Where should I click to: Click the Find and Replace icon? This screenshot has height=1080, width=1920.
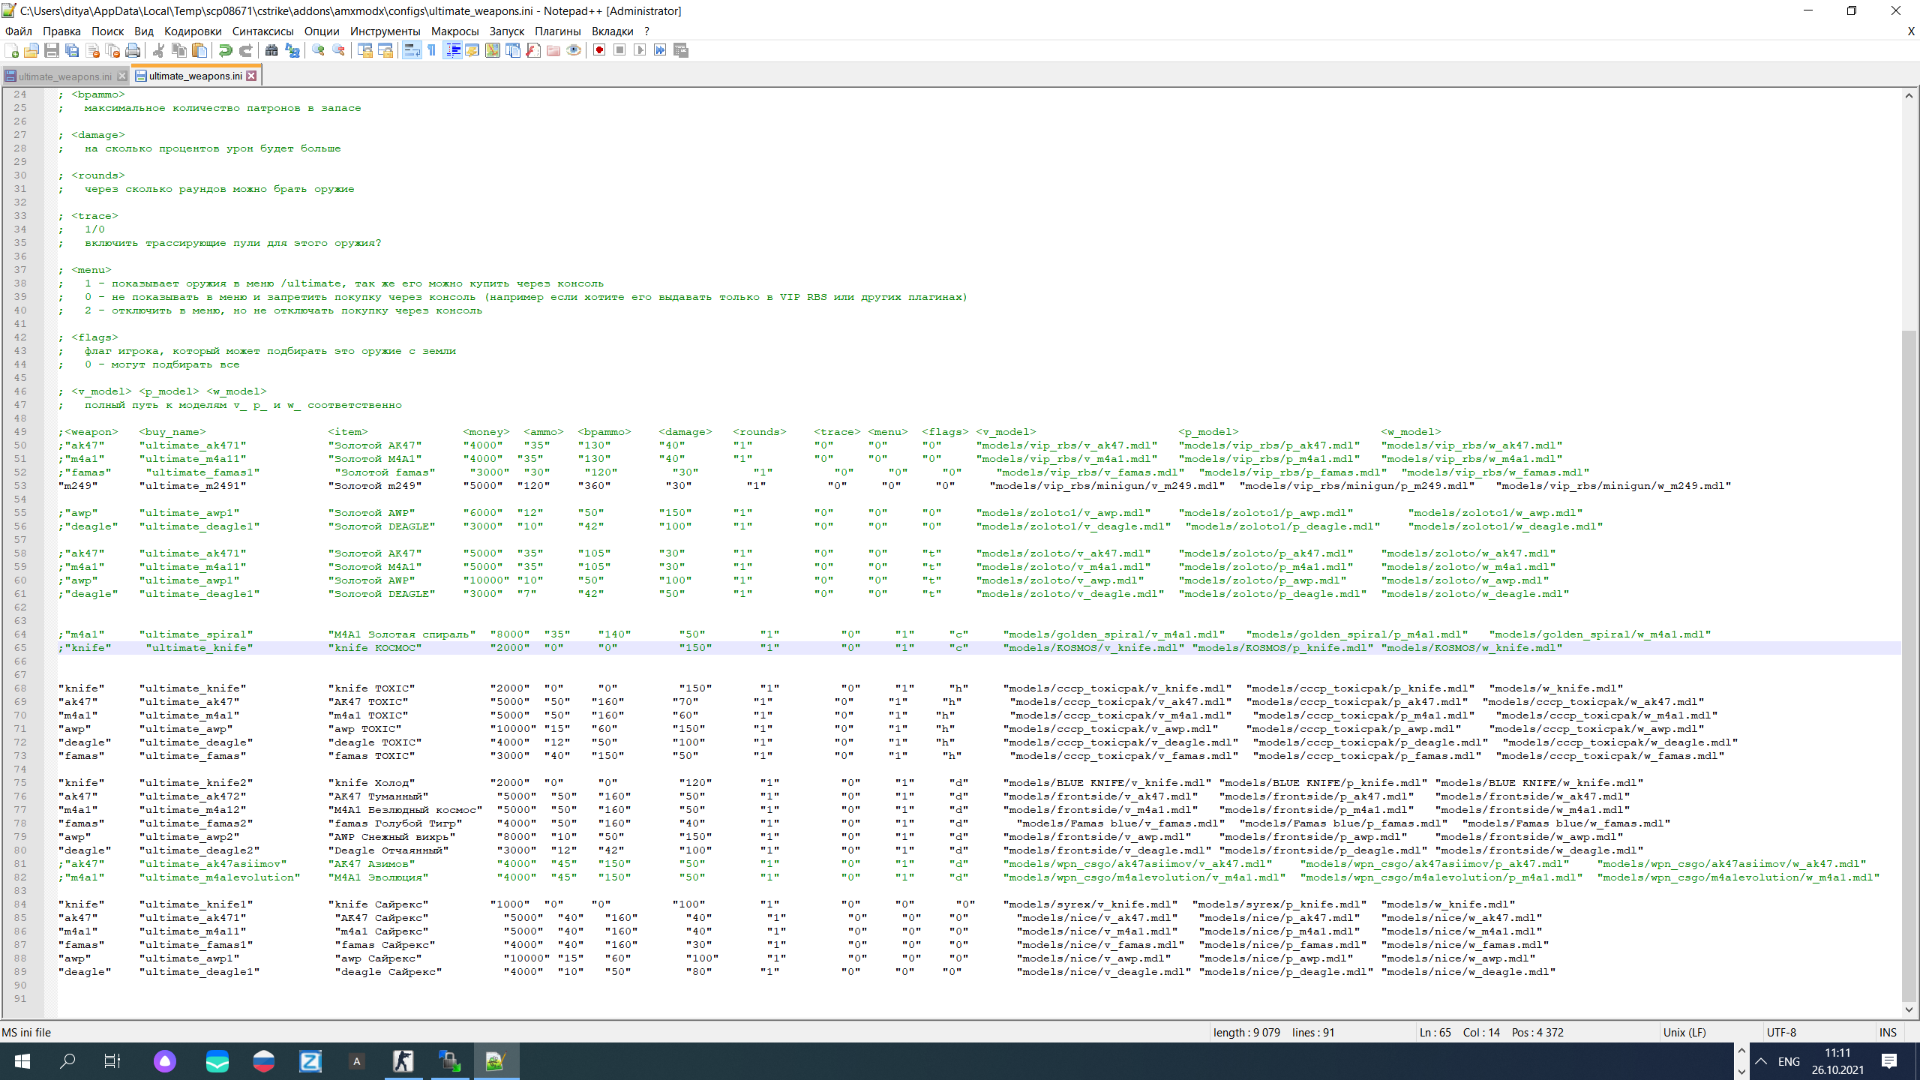[x=292, y=50]
